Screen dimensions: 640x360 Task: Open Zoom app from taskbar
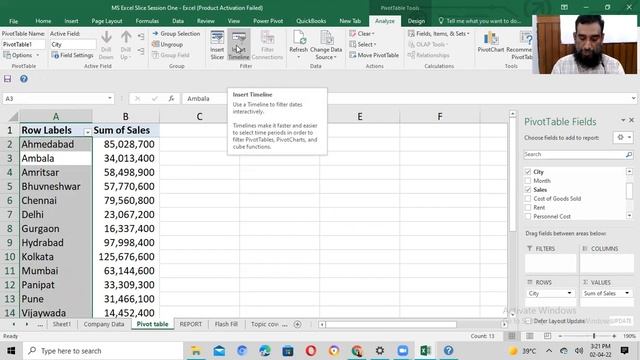point(403,351)
